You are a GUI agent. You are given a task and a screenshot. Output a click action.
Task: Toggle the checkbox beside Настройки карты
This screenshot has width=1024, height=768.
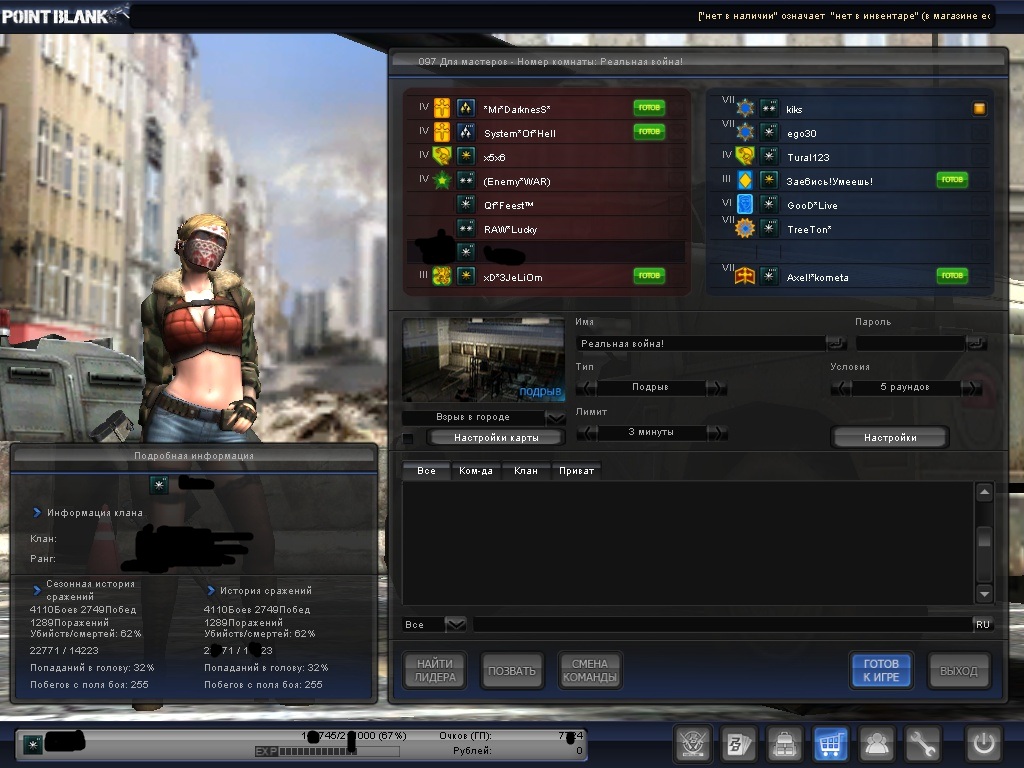pyautogui.click(x=408, y=438)
